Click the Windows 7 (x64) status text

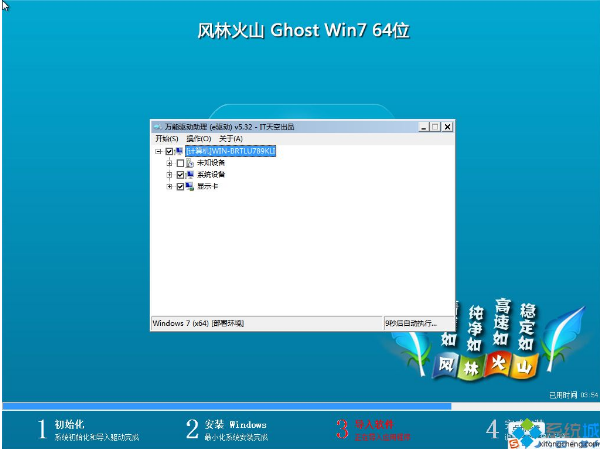(198, 323)
